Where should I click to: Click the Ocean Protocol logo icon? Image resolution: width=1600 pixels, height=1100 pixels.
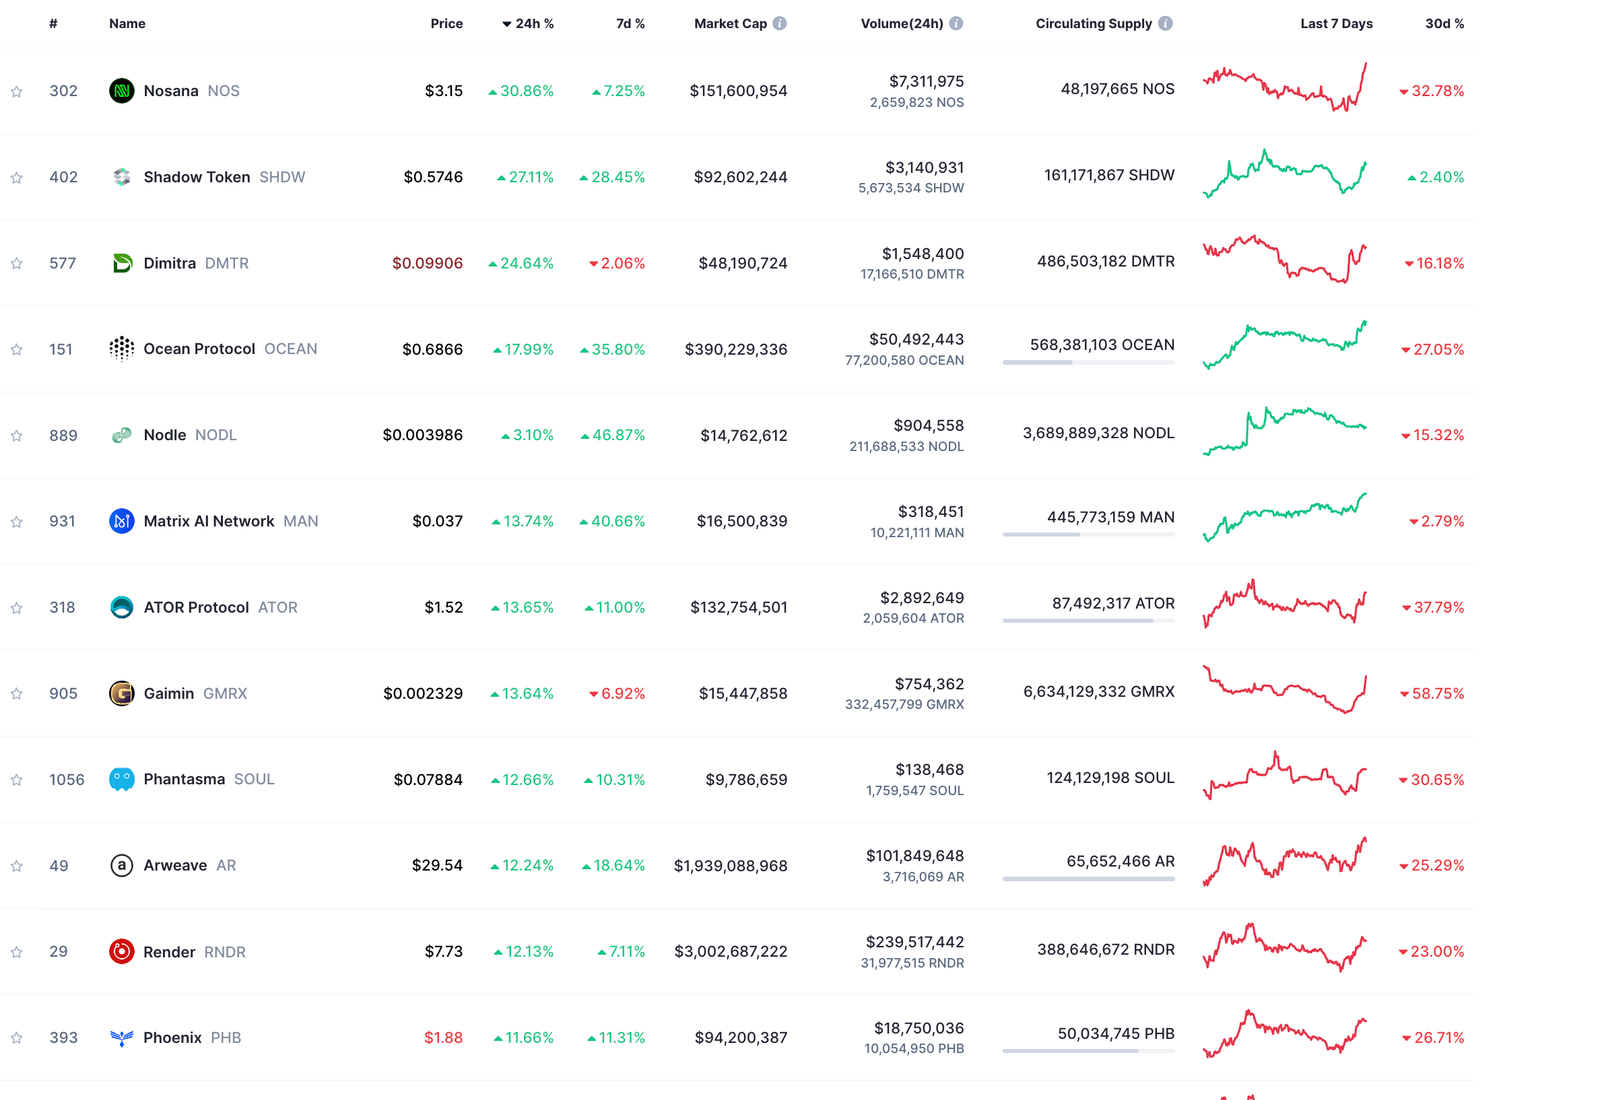(121, 349)
